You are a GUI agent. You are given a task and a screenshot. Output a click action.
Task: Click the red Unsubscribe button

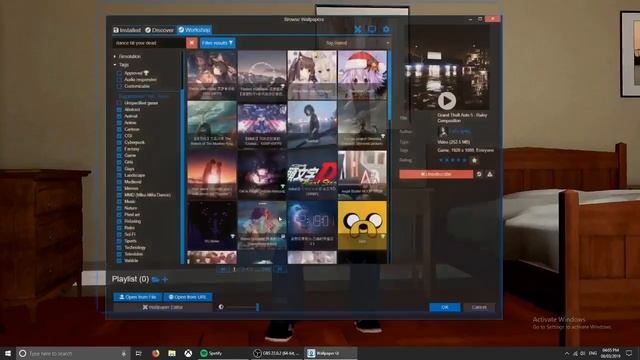click(436, 174)
